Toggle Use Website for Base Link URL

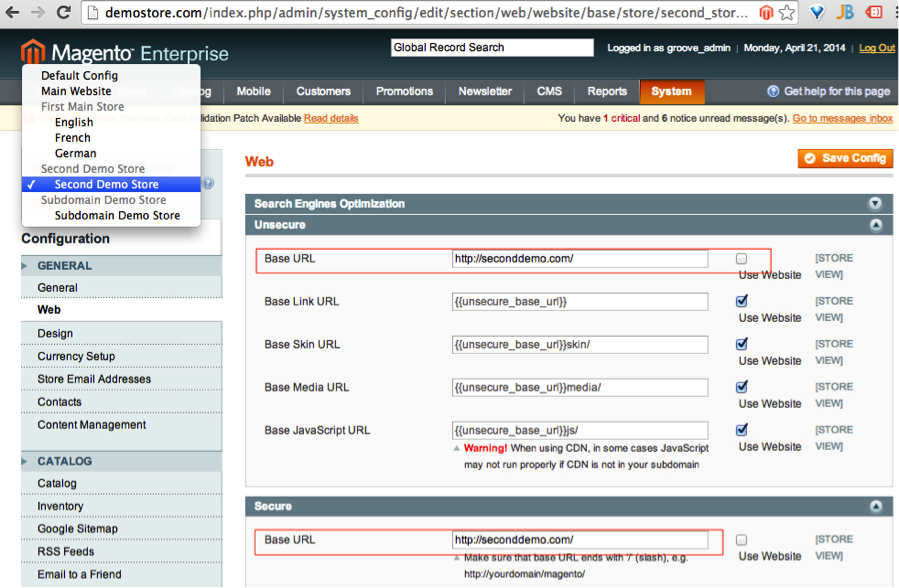[x=741, y=301]
